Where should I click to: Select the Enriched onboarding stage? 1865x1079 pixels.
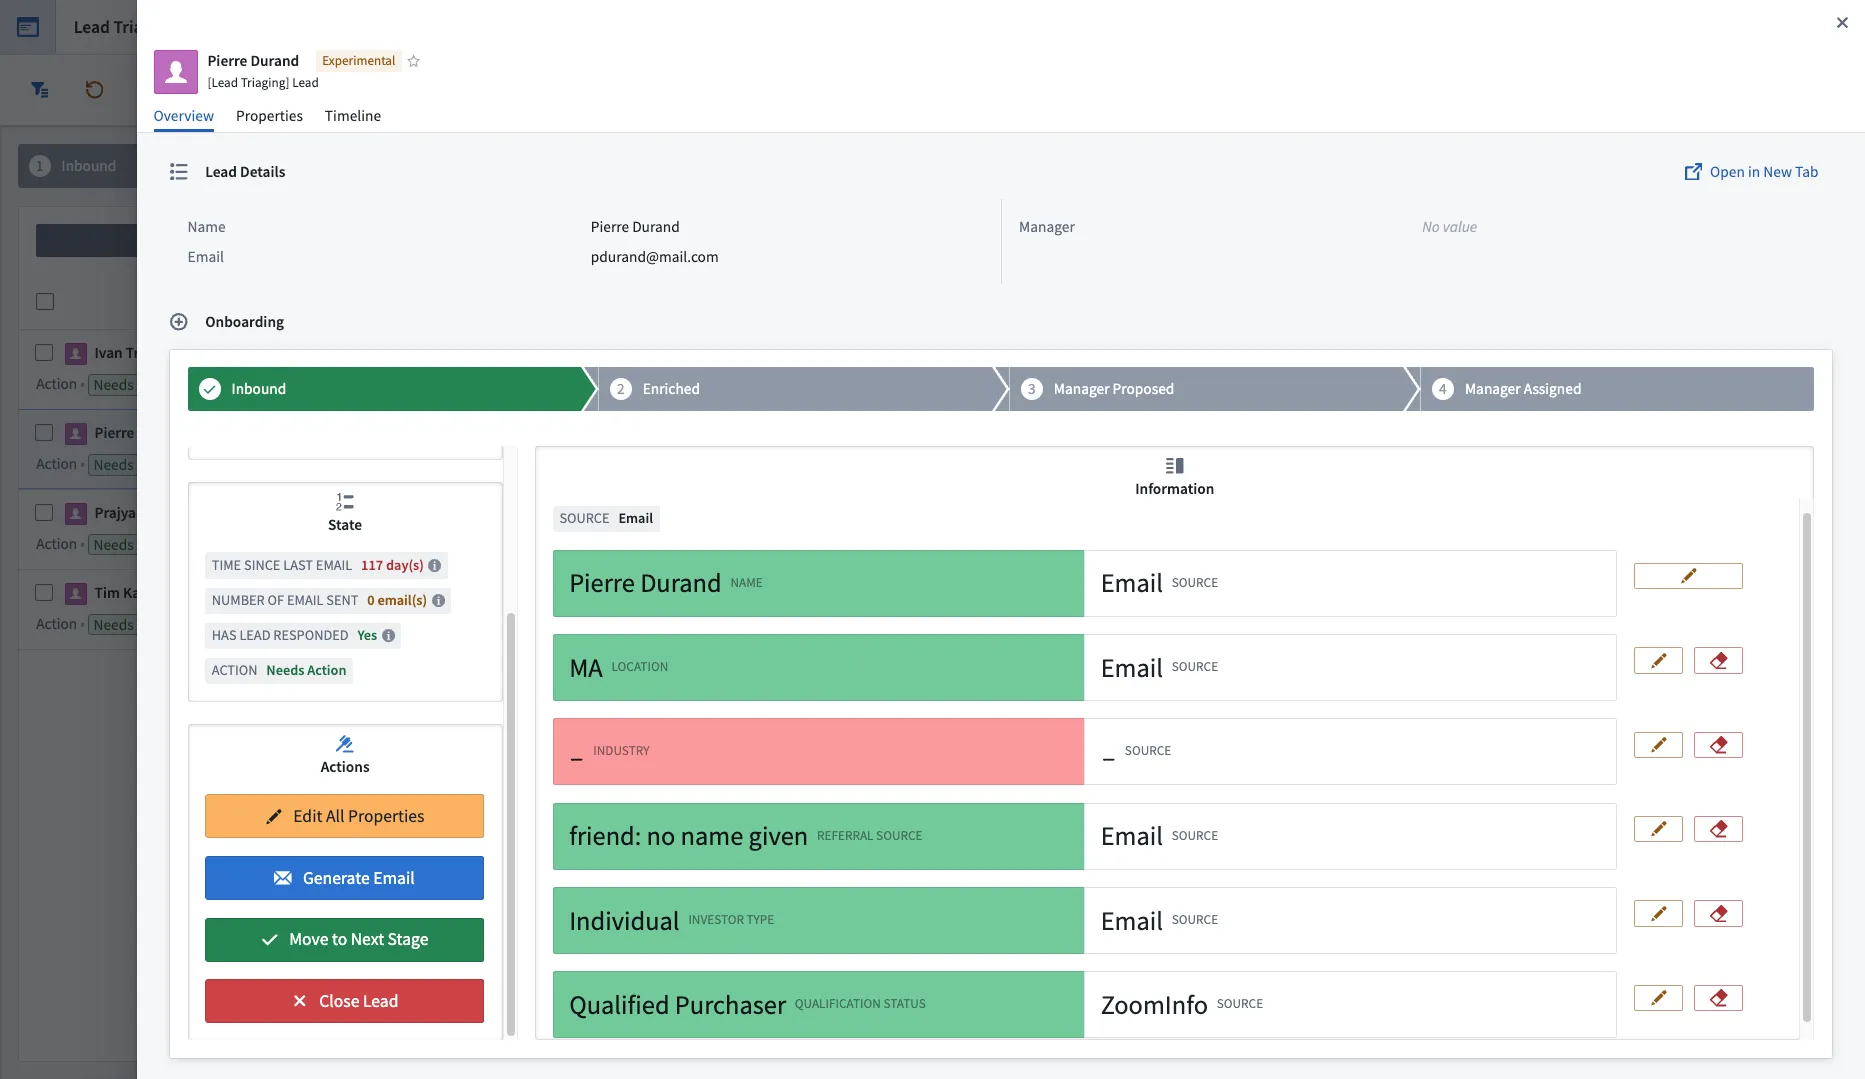tap(802, 389)
